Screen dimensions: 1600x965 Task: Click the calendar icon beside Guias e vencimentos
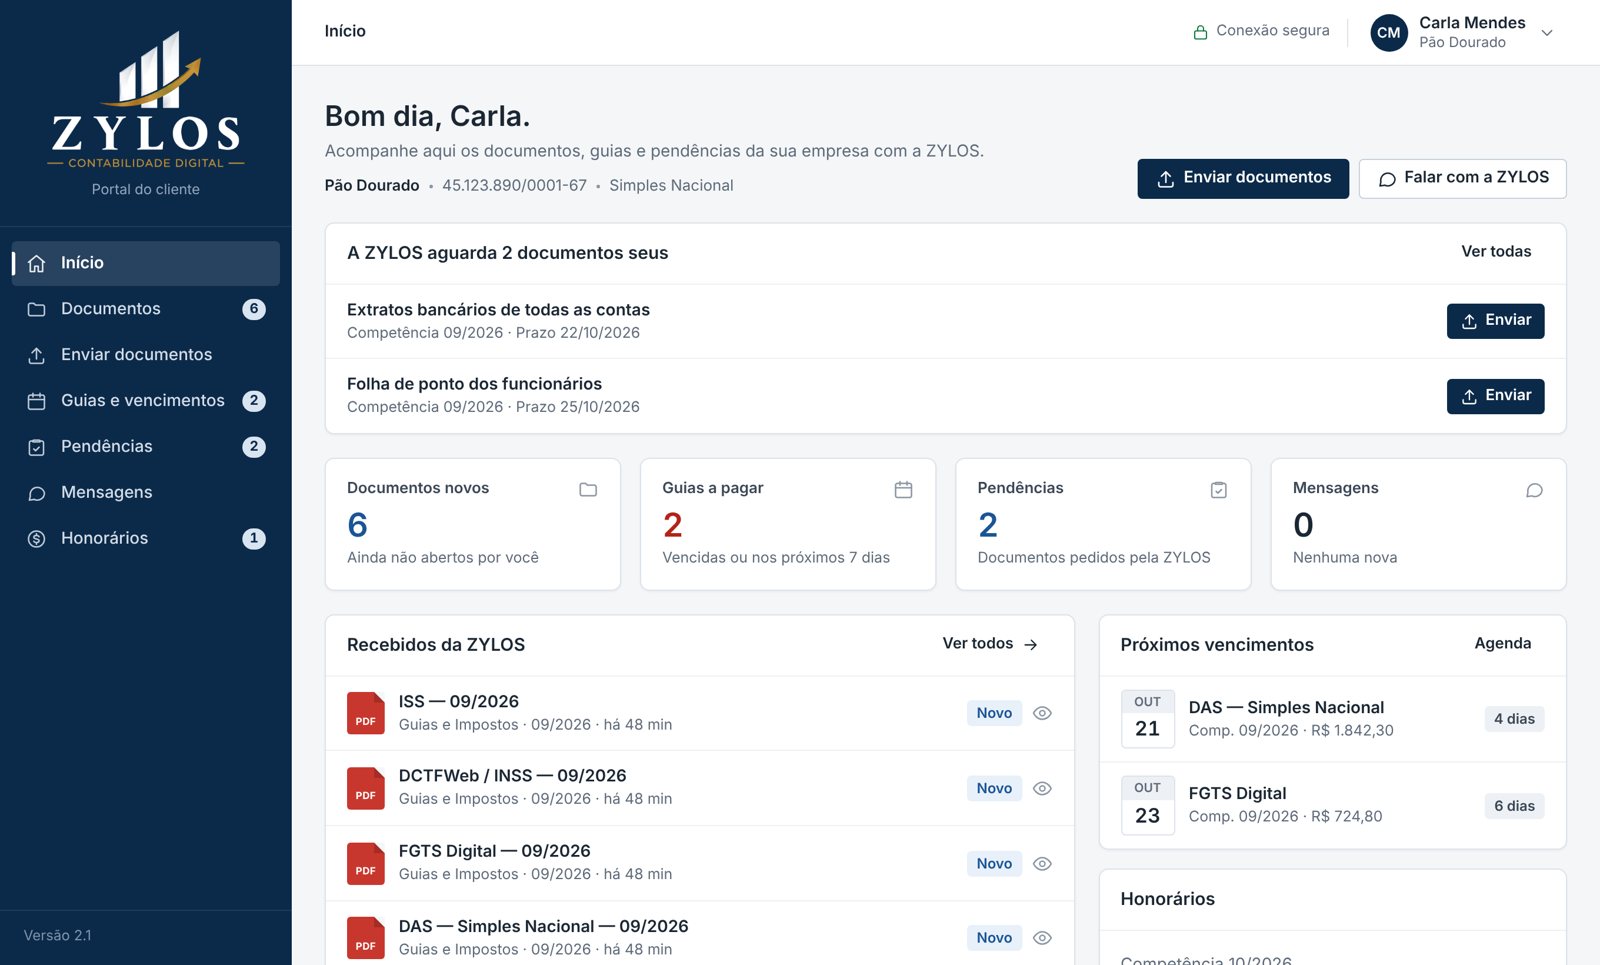37,402
